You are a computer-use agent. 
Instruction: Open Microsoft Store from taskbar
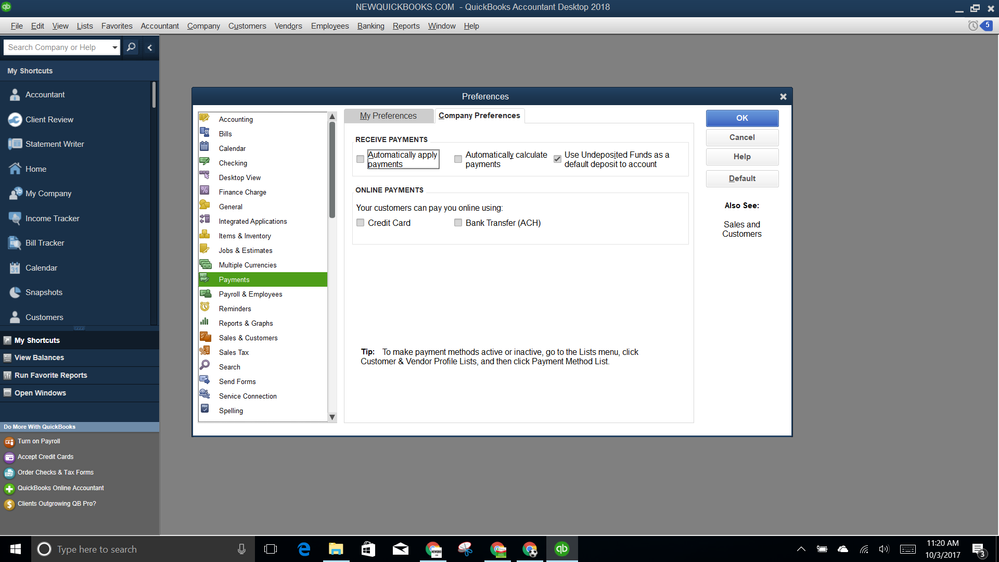click(368, 549)
